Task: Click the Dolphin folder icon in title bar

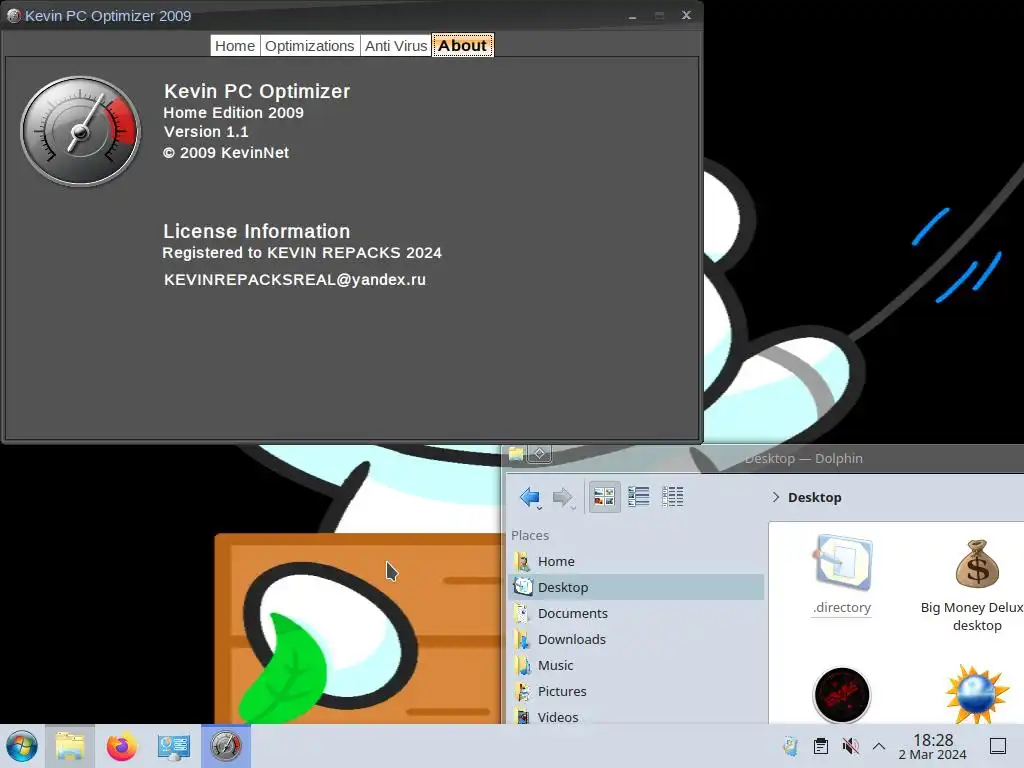Action: coord(516,454)
